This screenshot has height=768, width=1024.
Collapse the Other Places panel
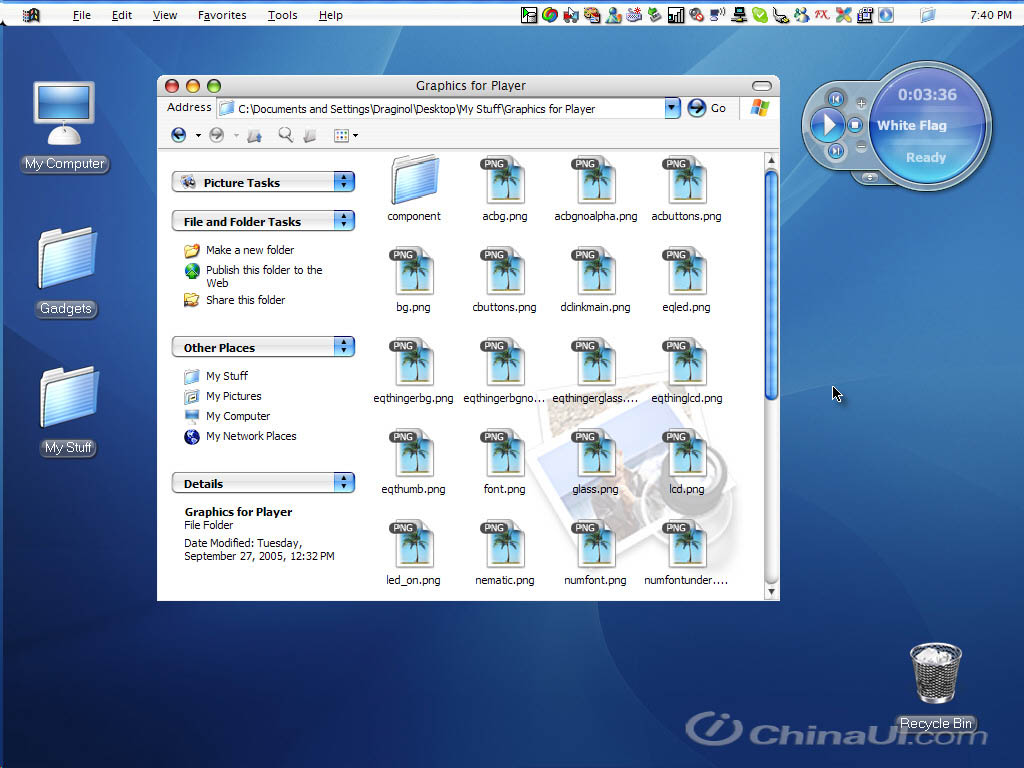pyautogui.click(x=344, y=347)
